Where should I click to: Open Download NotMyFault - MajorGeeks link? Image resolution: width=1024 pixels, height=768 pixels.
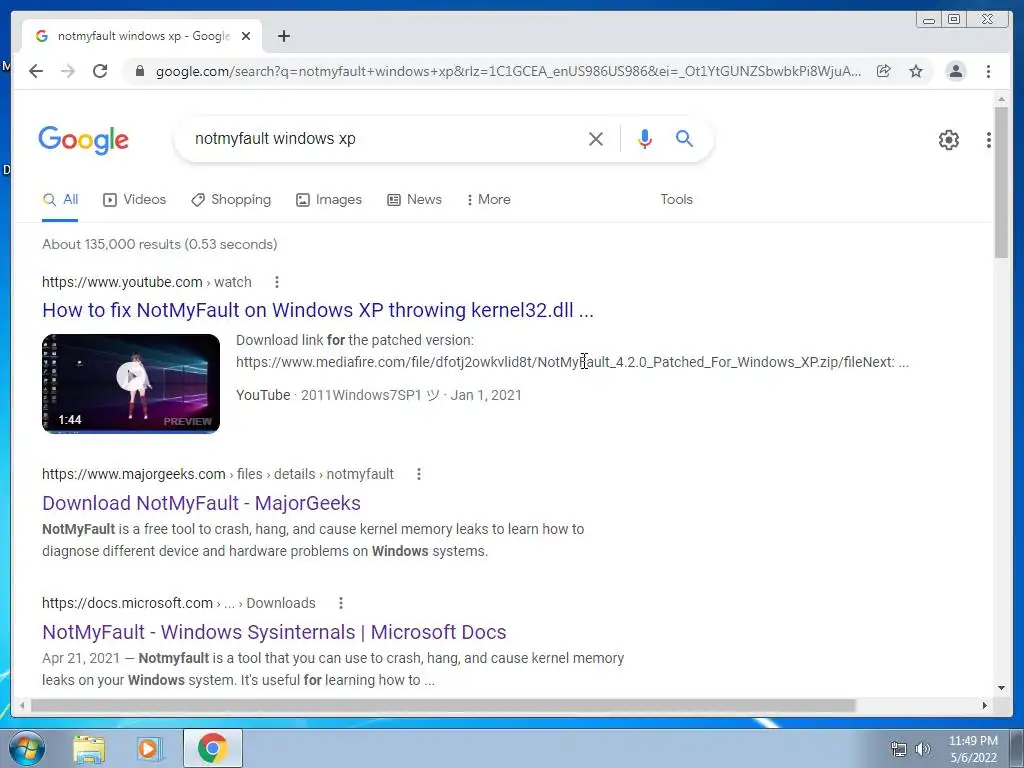click(201, 504)
